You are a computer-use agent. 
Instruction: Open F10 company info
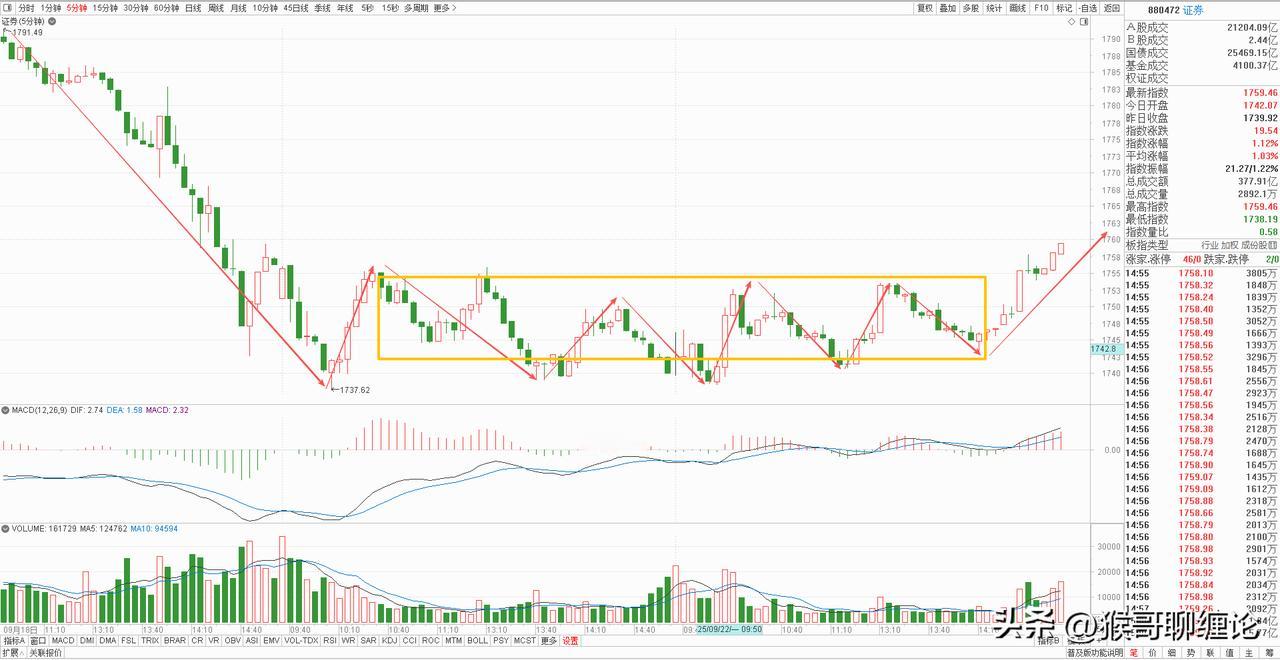point(1041,8)
